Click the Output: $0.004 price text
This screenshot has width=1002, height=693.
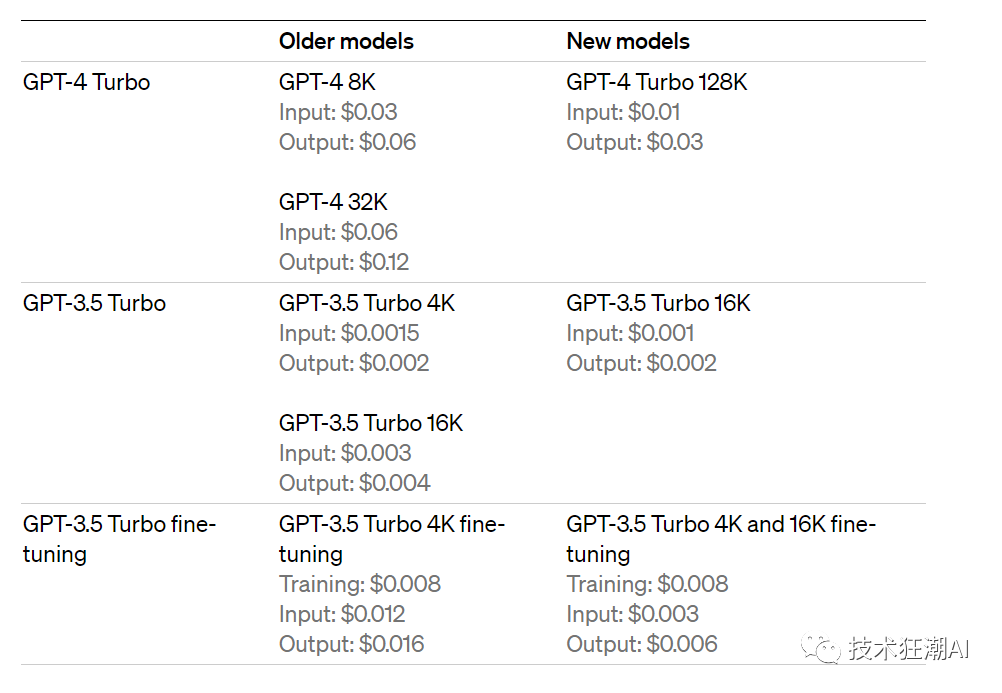[x=355, y=483]
